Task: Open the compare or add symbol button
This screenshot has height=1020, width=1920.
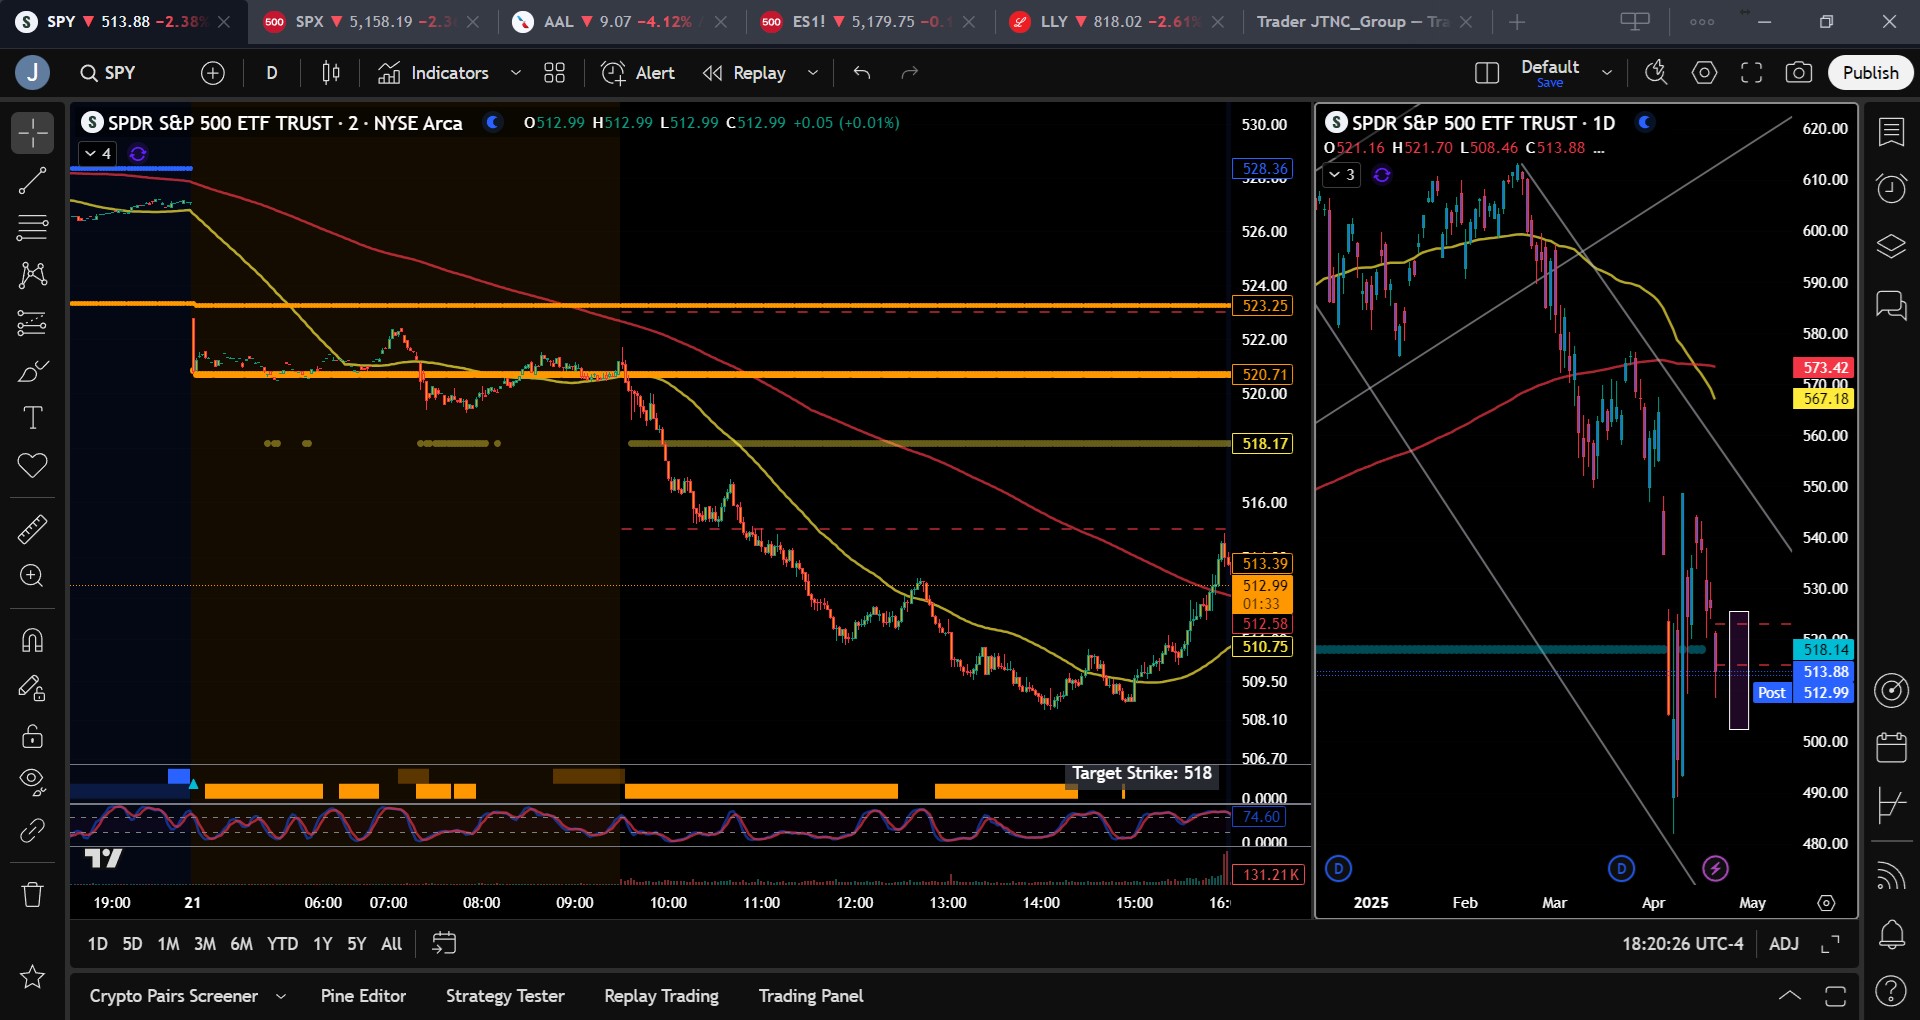Action: (x=213, y=73)
